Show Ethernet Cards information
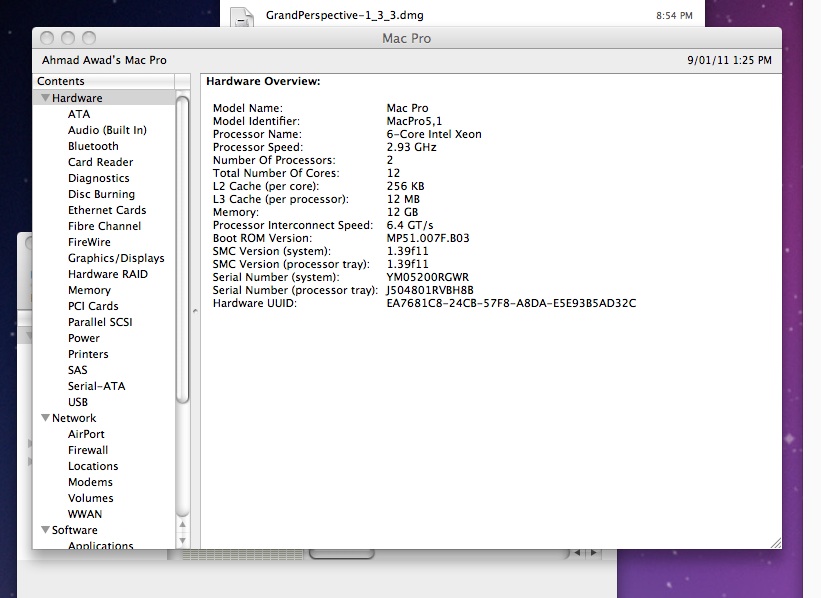 (x=107, y=210)
